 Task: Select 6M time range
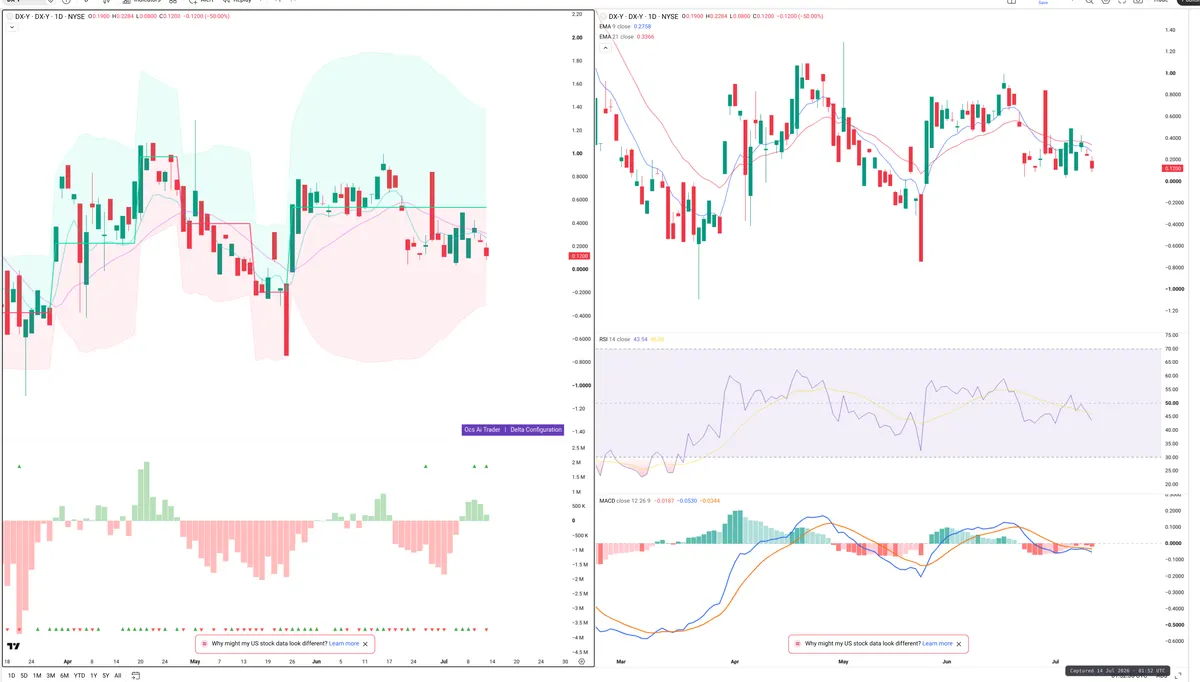(66, 676)
